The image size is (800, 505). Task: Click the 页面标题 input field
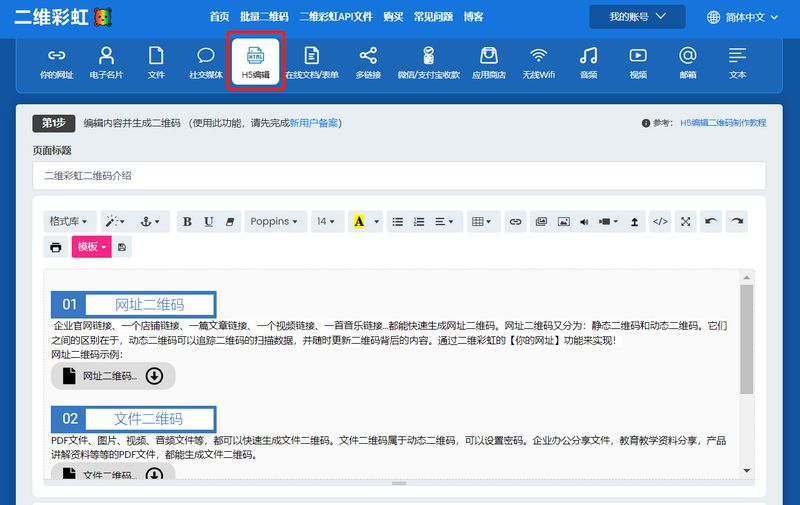[399, 175]
